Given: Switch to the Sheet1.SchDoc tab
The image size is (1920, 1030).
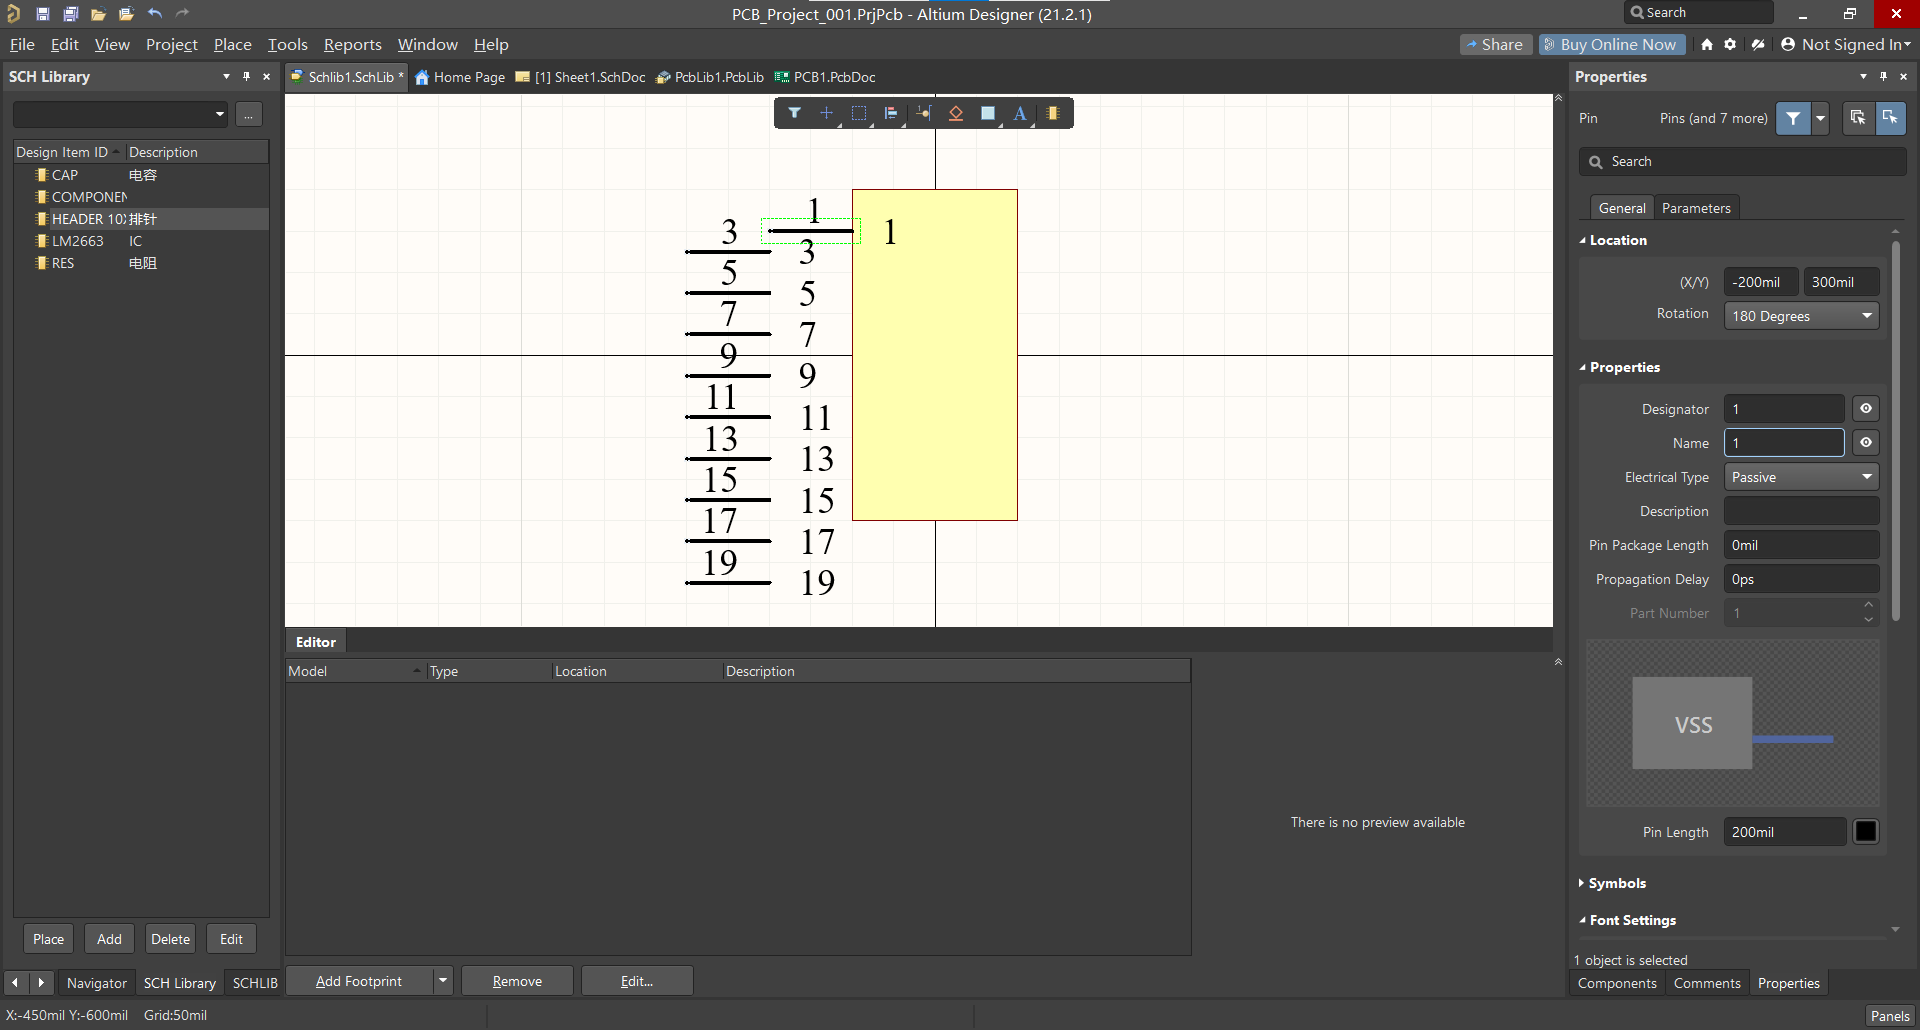Looking at the screenshot, I should (x=580, y=77).
